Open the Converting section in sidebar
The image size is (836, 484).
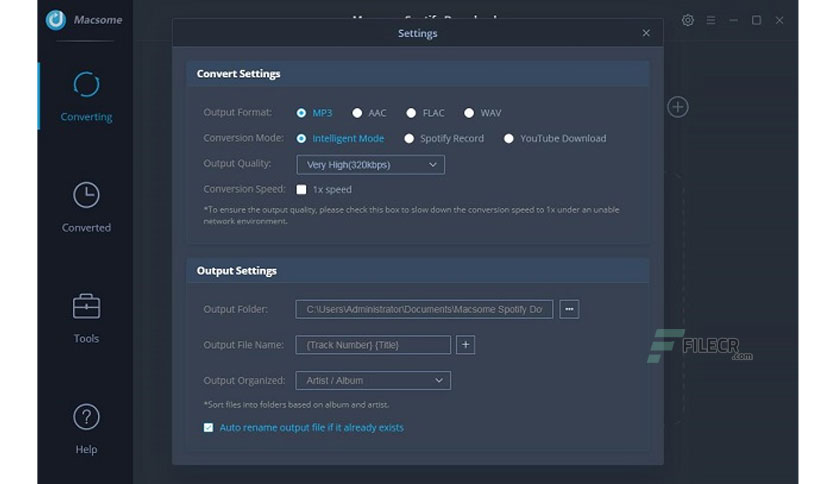tap(86, 96)
